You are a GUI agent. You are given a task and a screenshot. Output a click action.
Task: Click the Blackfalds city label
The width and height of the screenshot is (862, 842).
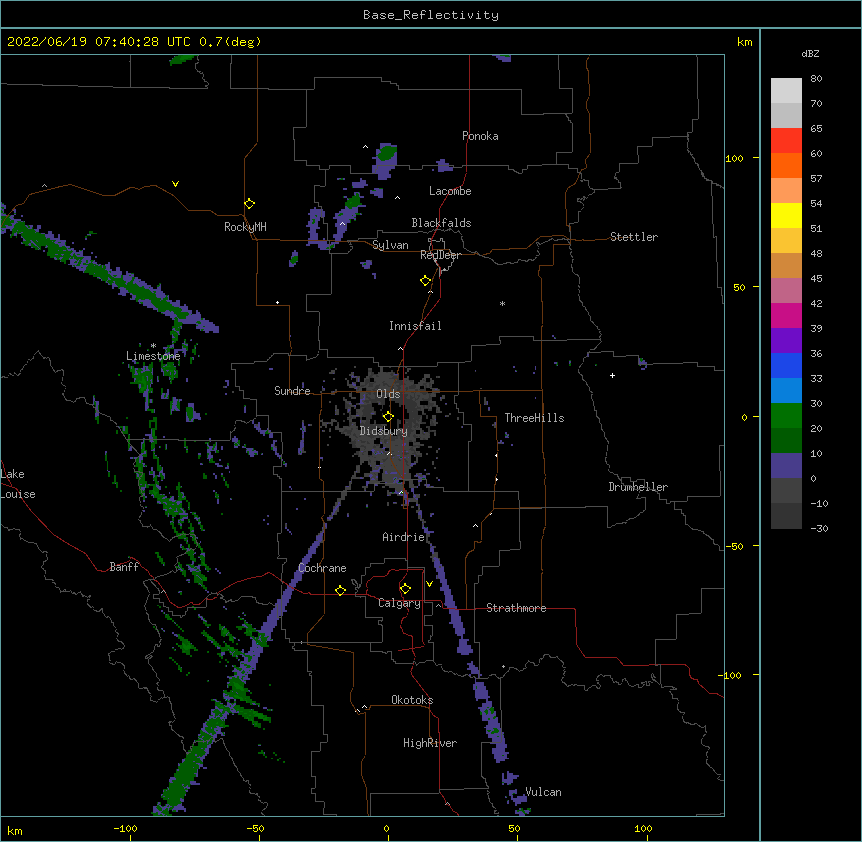441,223
